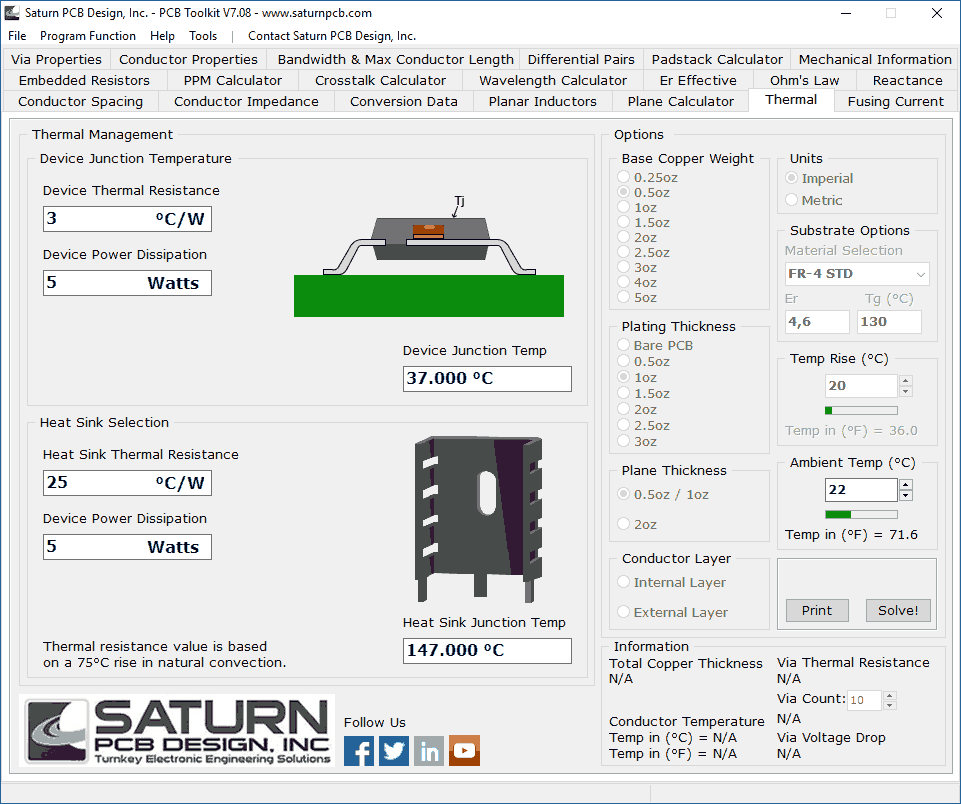Click the LinkedIn icon
This screenshot has height=804, width=961.
tap(429, 751)
